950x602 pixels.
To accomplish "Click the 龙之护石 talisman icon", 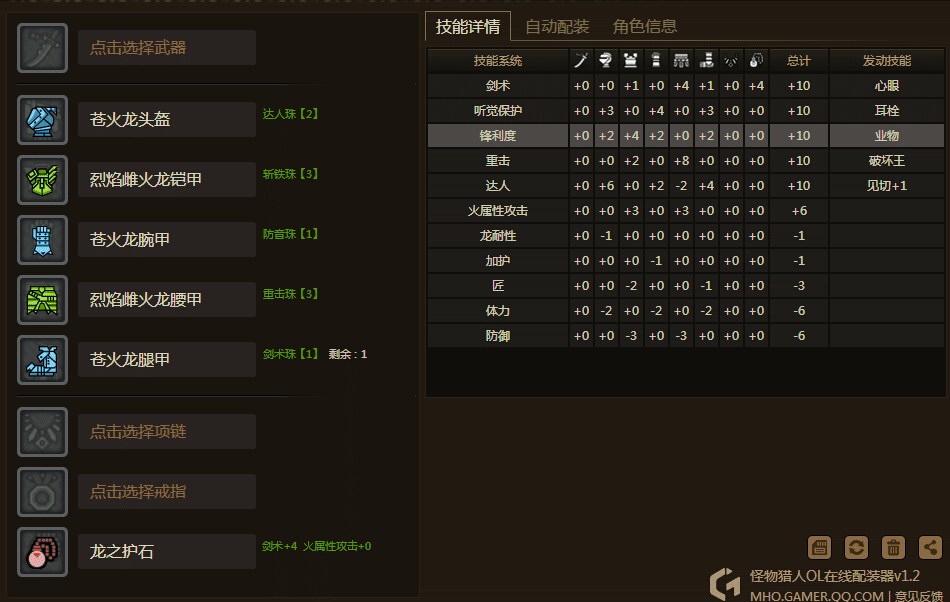I will click(x=42, y=552).
